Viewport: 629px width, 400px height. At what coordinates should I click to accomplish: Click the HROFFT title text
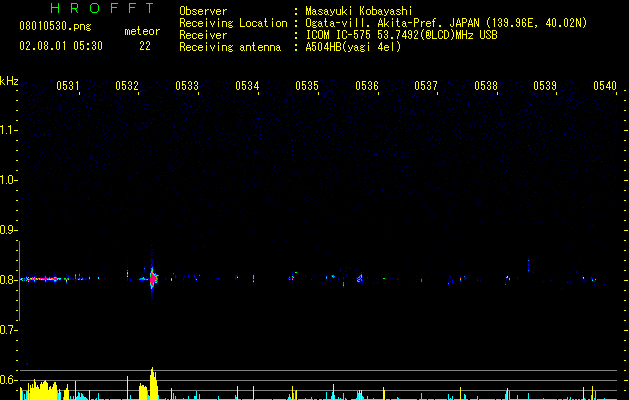click(x=103, y=8)
